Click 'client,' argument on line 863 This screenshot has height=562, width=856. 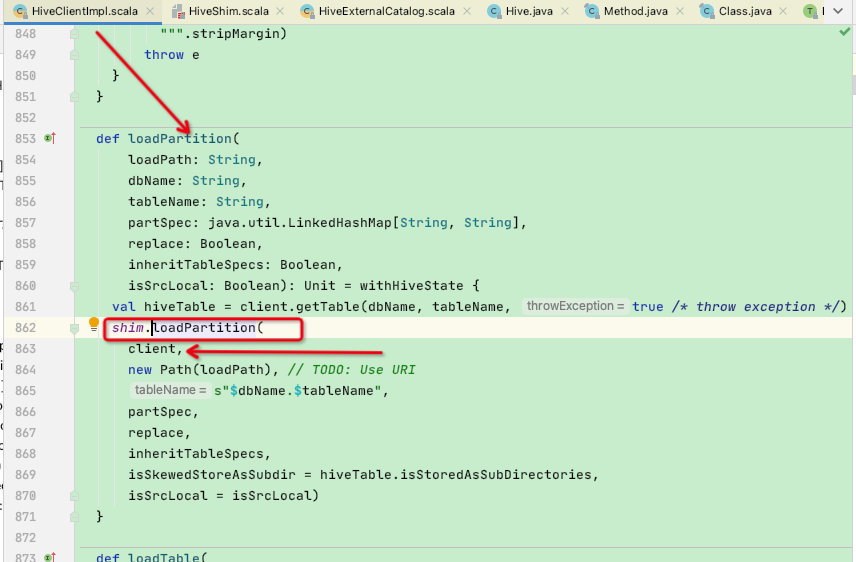click(x=156, y=348)
